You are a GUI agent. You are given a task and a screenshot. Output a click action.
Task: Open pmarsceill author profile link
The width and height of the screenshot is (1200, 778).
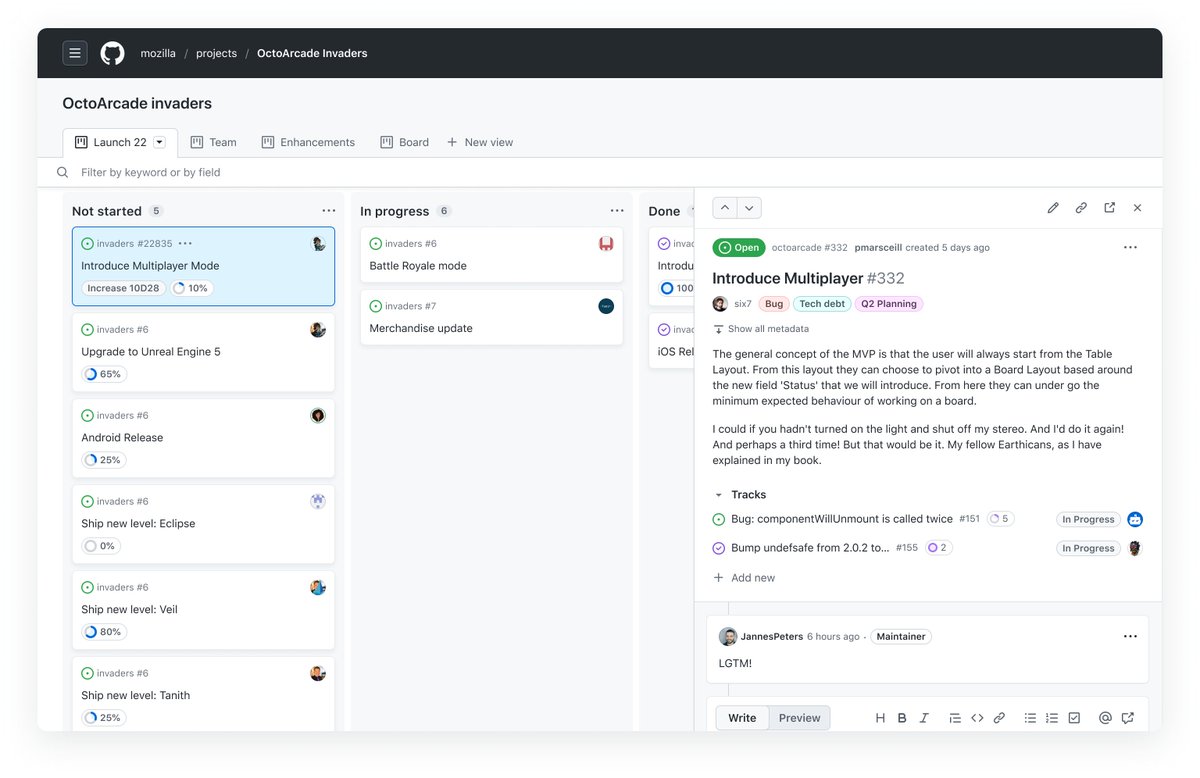(x=878, y=248)
